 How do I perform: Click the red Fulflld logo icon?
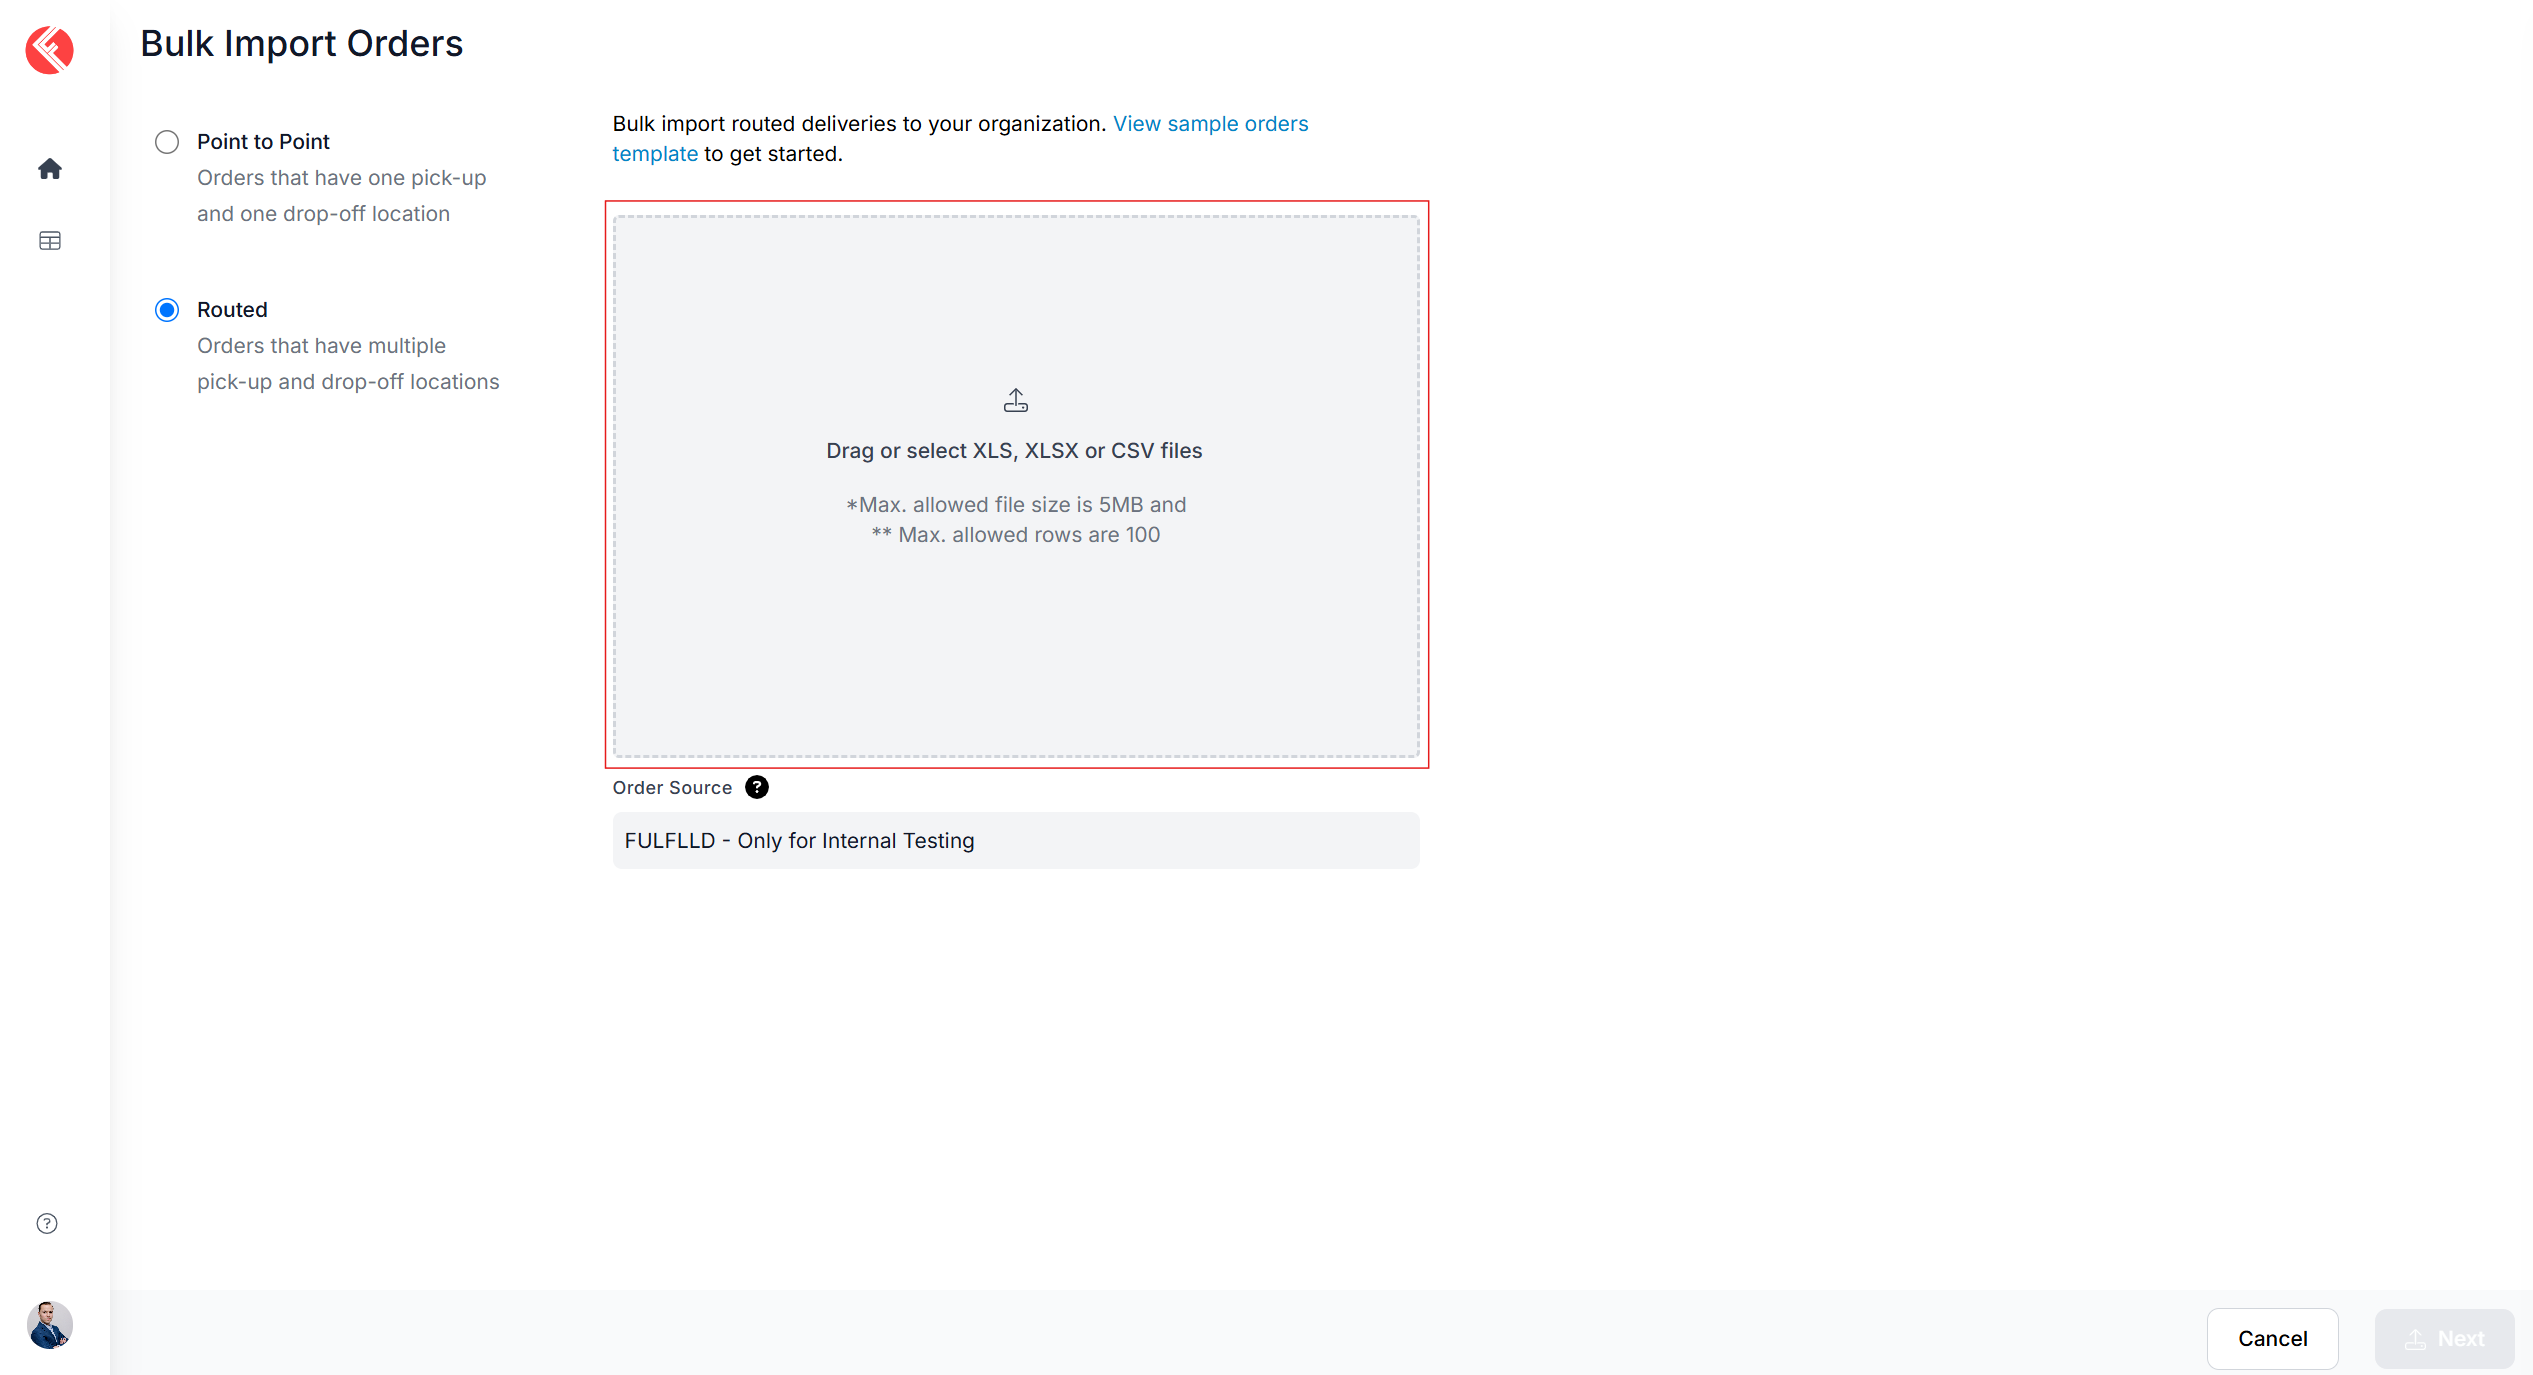click(50, 50)
